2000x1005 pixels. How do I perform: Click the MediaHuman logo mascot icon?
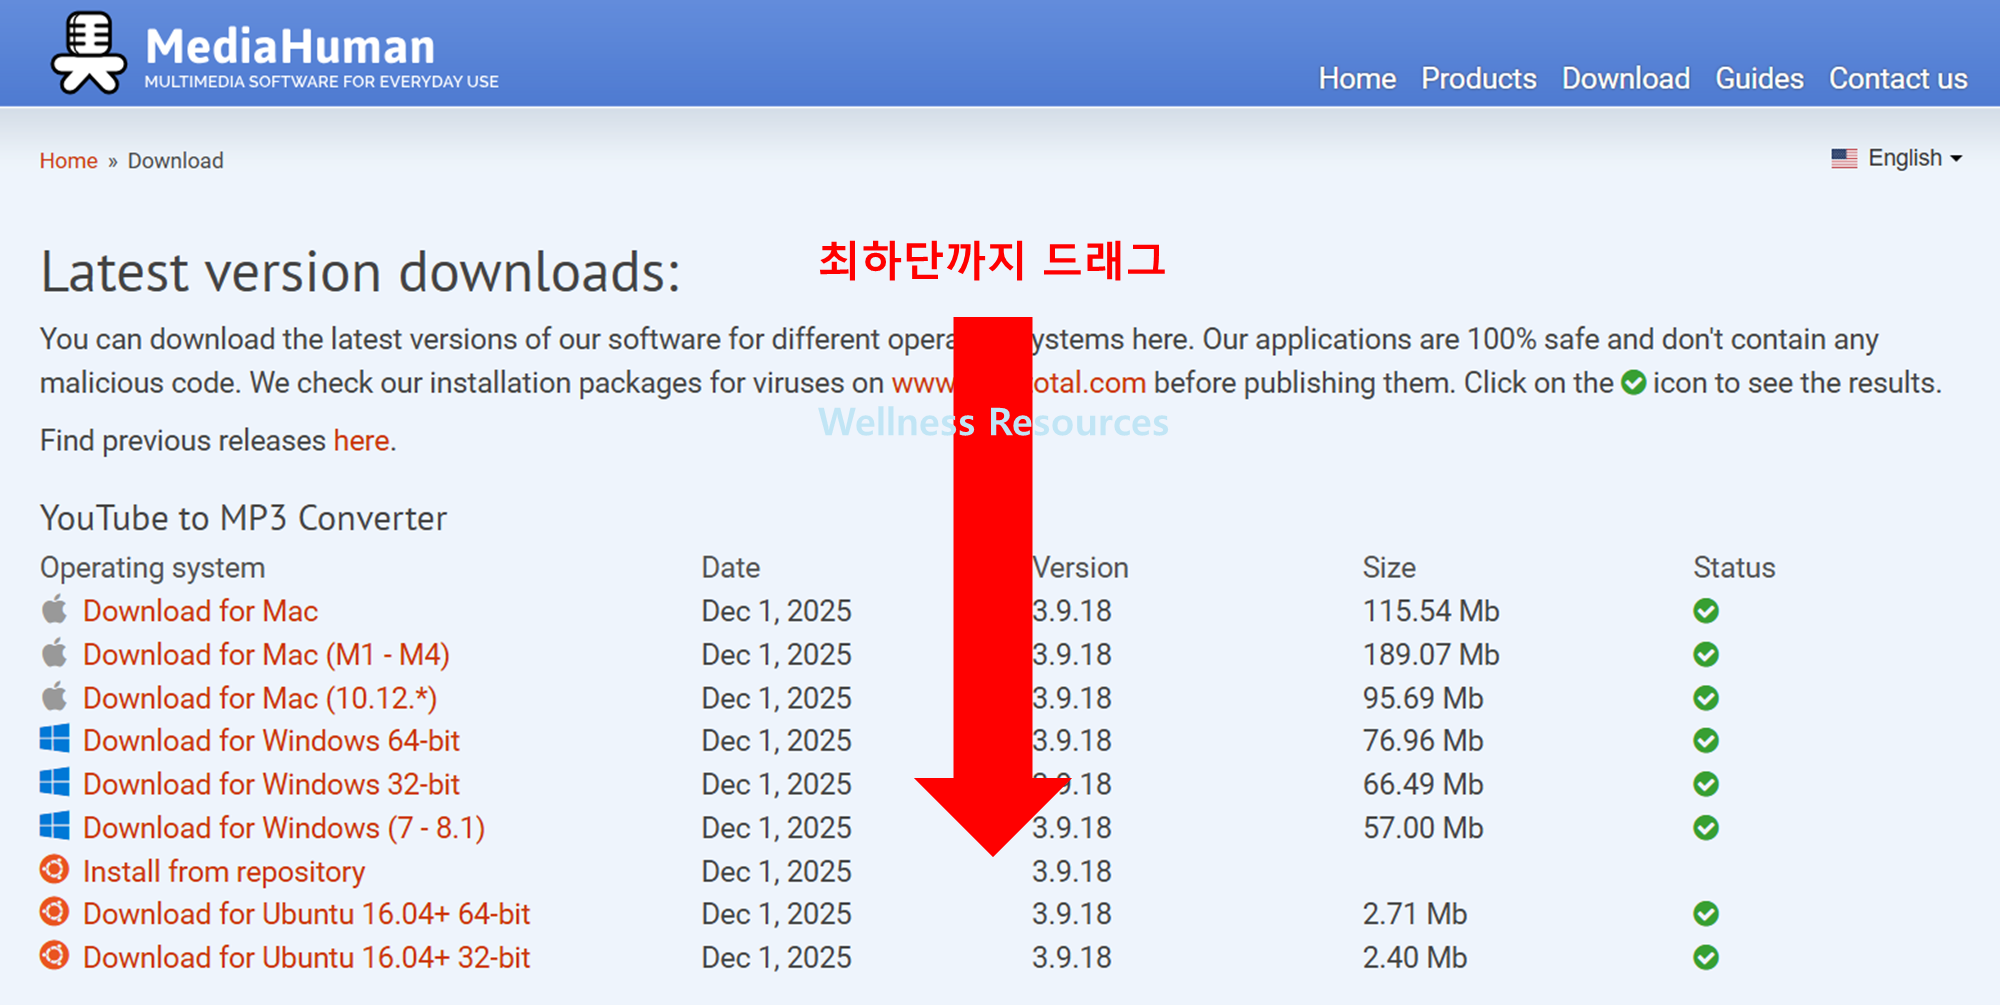pyautogui.click(x=89, y=53)
